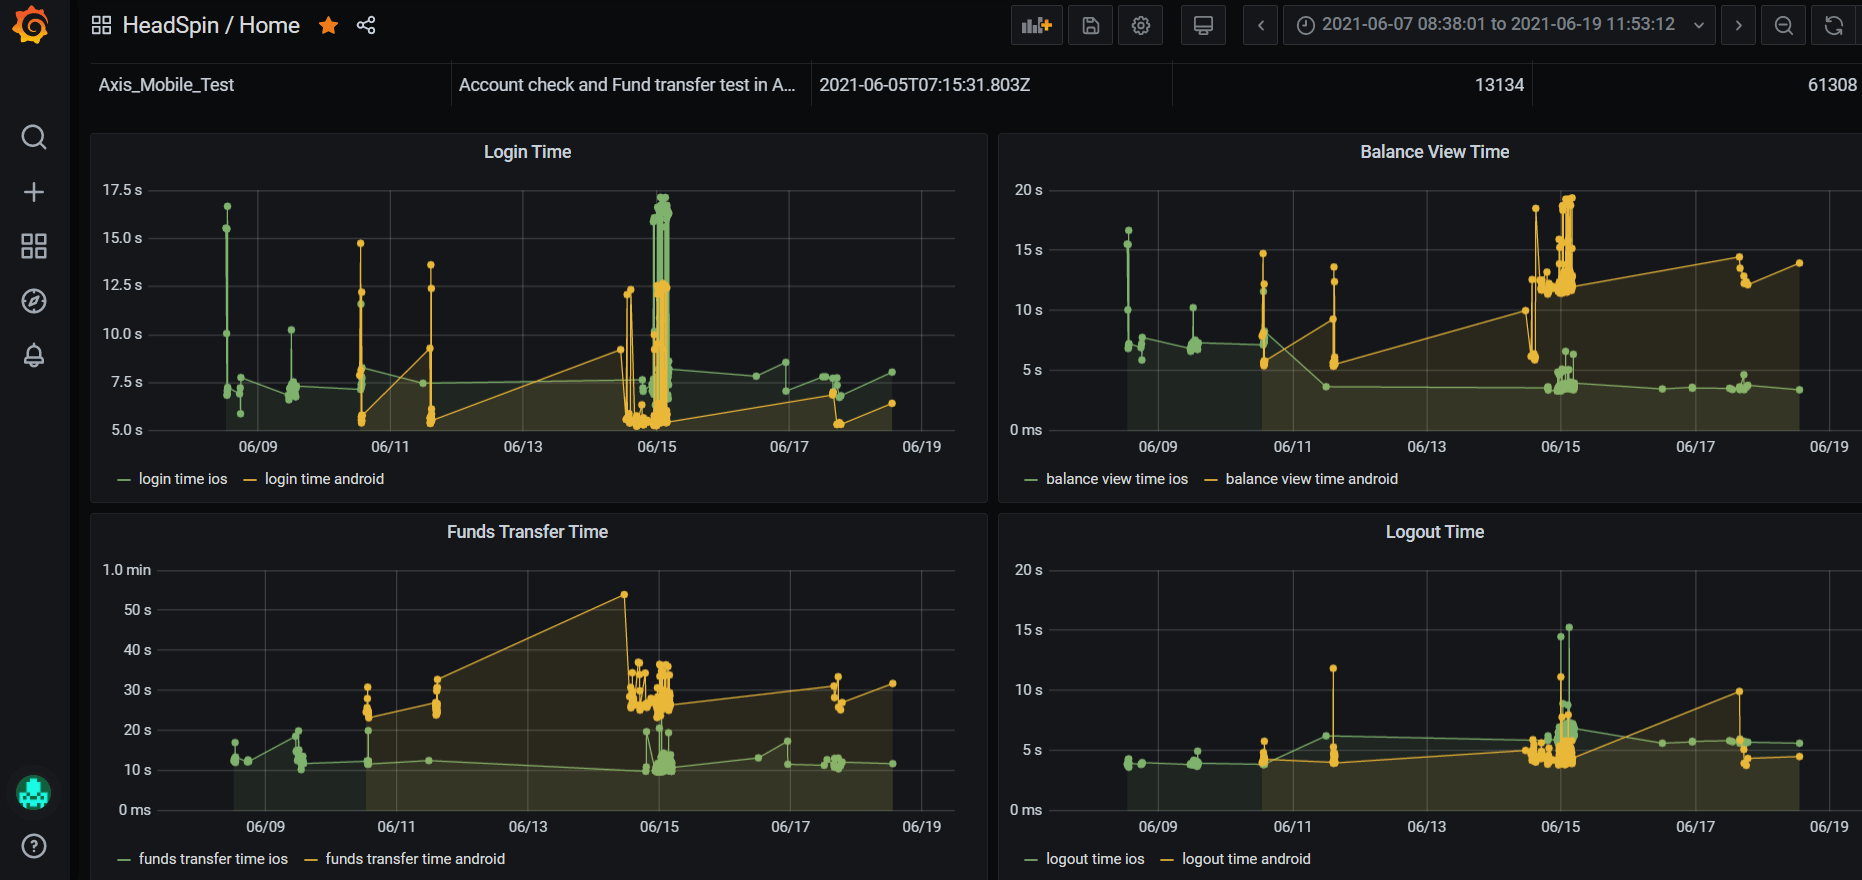Click the Add panel toolbar icon
The height and width of the screenshot is (880, 1862).
(x=1037, y=25)
